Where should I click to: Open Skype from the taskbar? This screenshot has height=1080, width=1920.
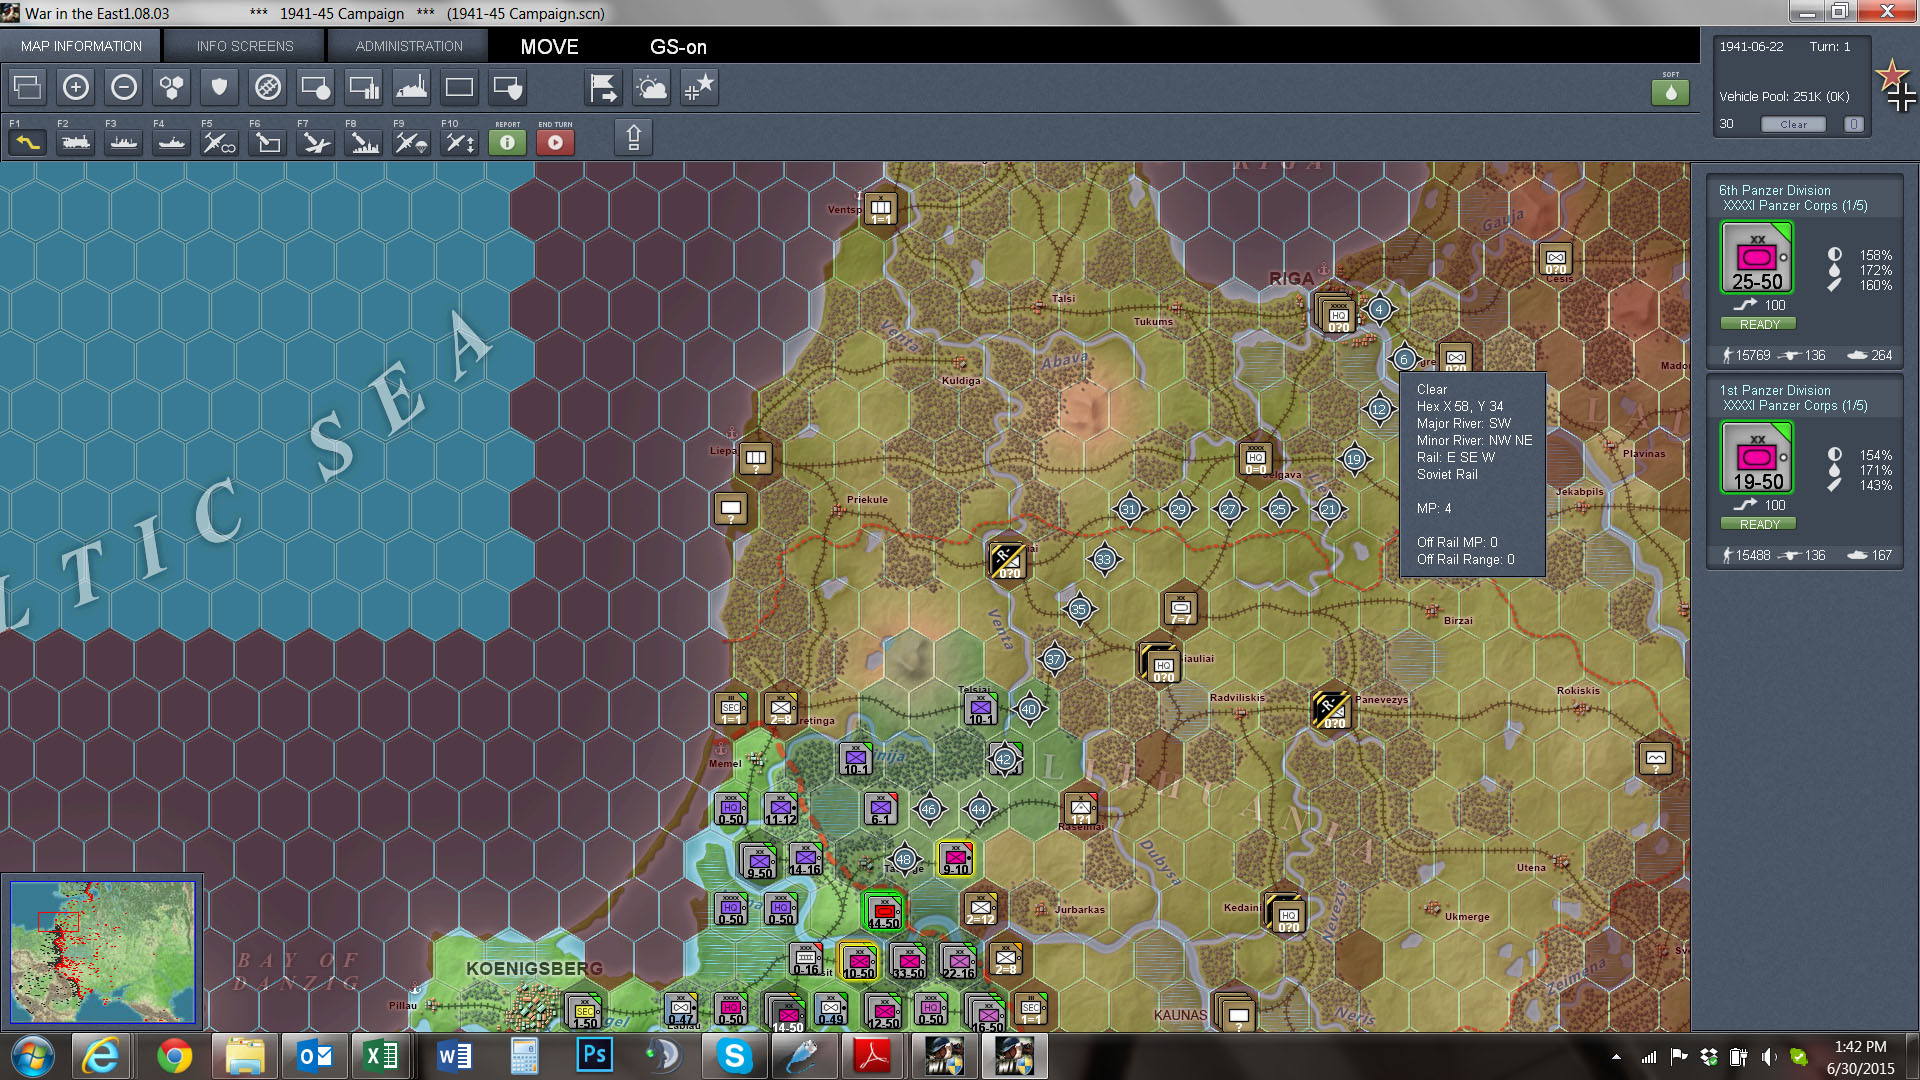[734, 1056]
